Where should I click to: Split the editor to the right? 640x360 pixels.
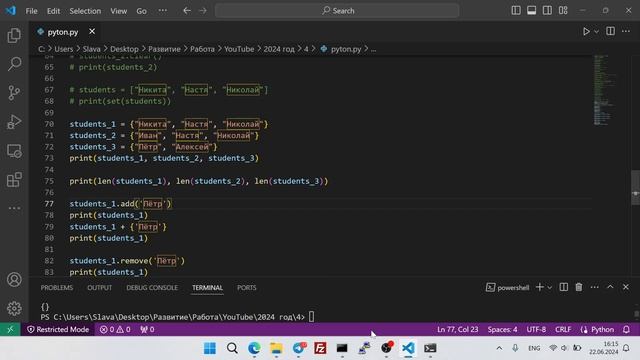click(x=611, y=31)
